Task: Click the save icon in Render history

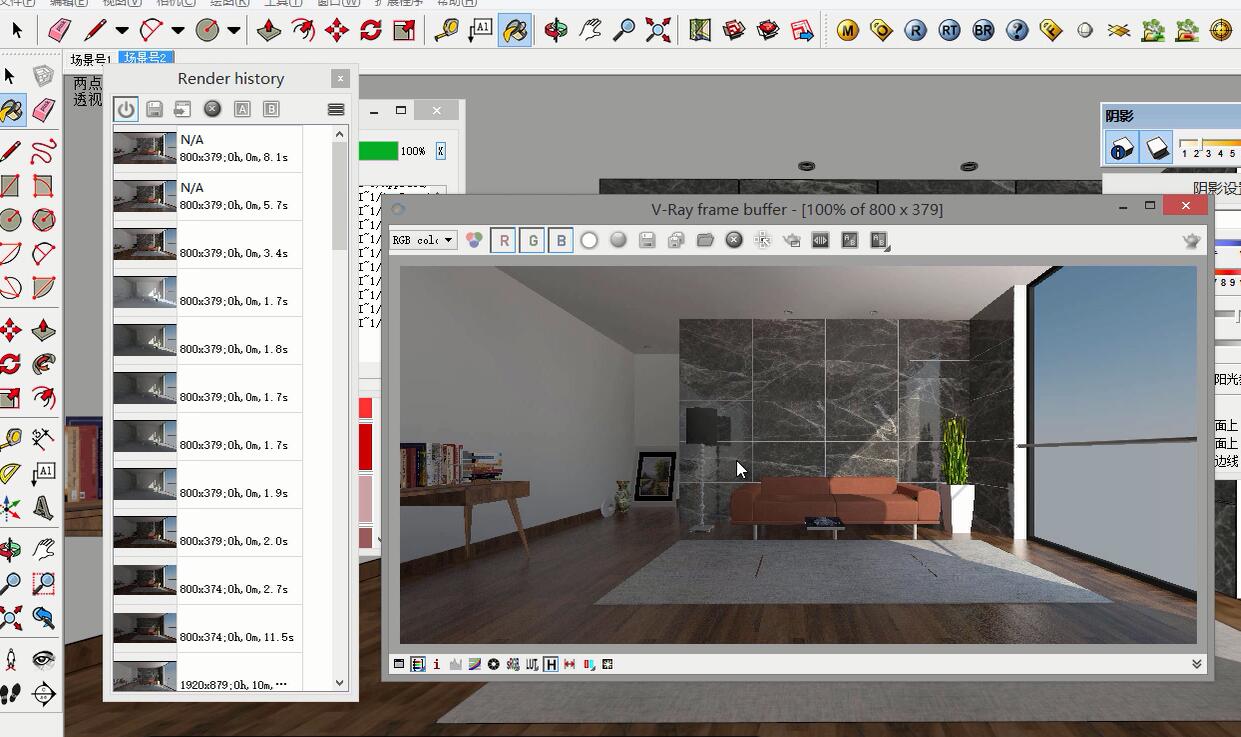Action: (154, 109)
